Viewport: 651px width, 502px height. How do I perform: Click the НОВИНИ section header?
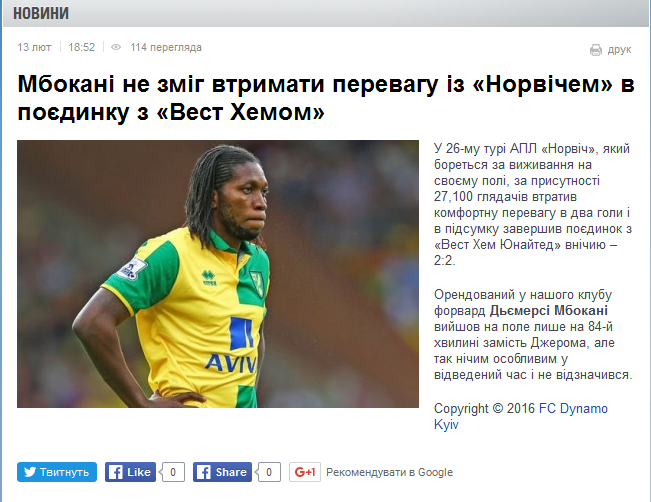(41, 14)
